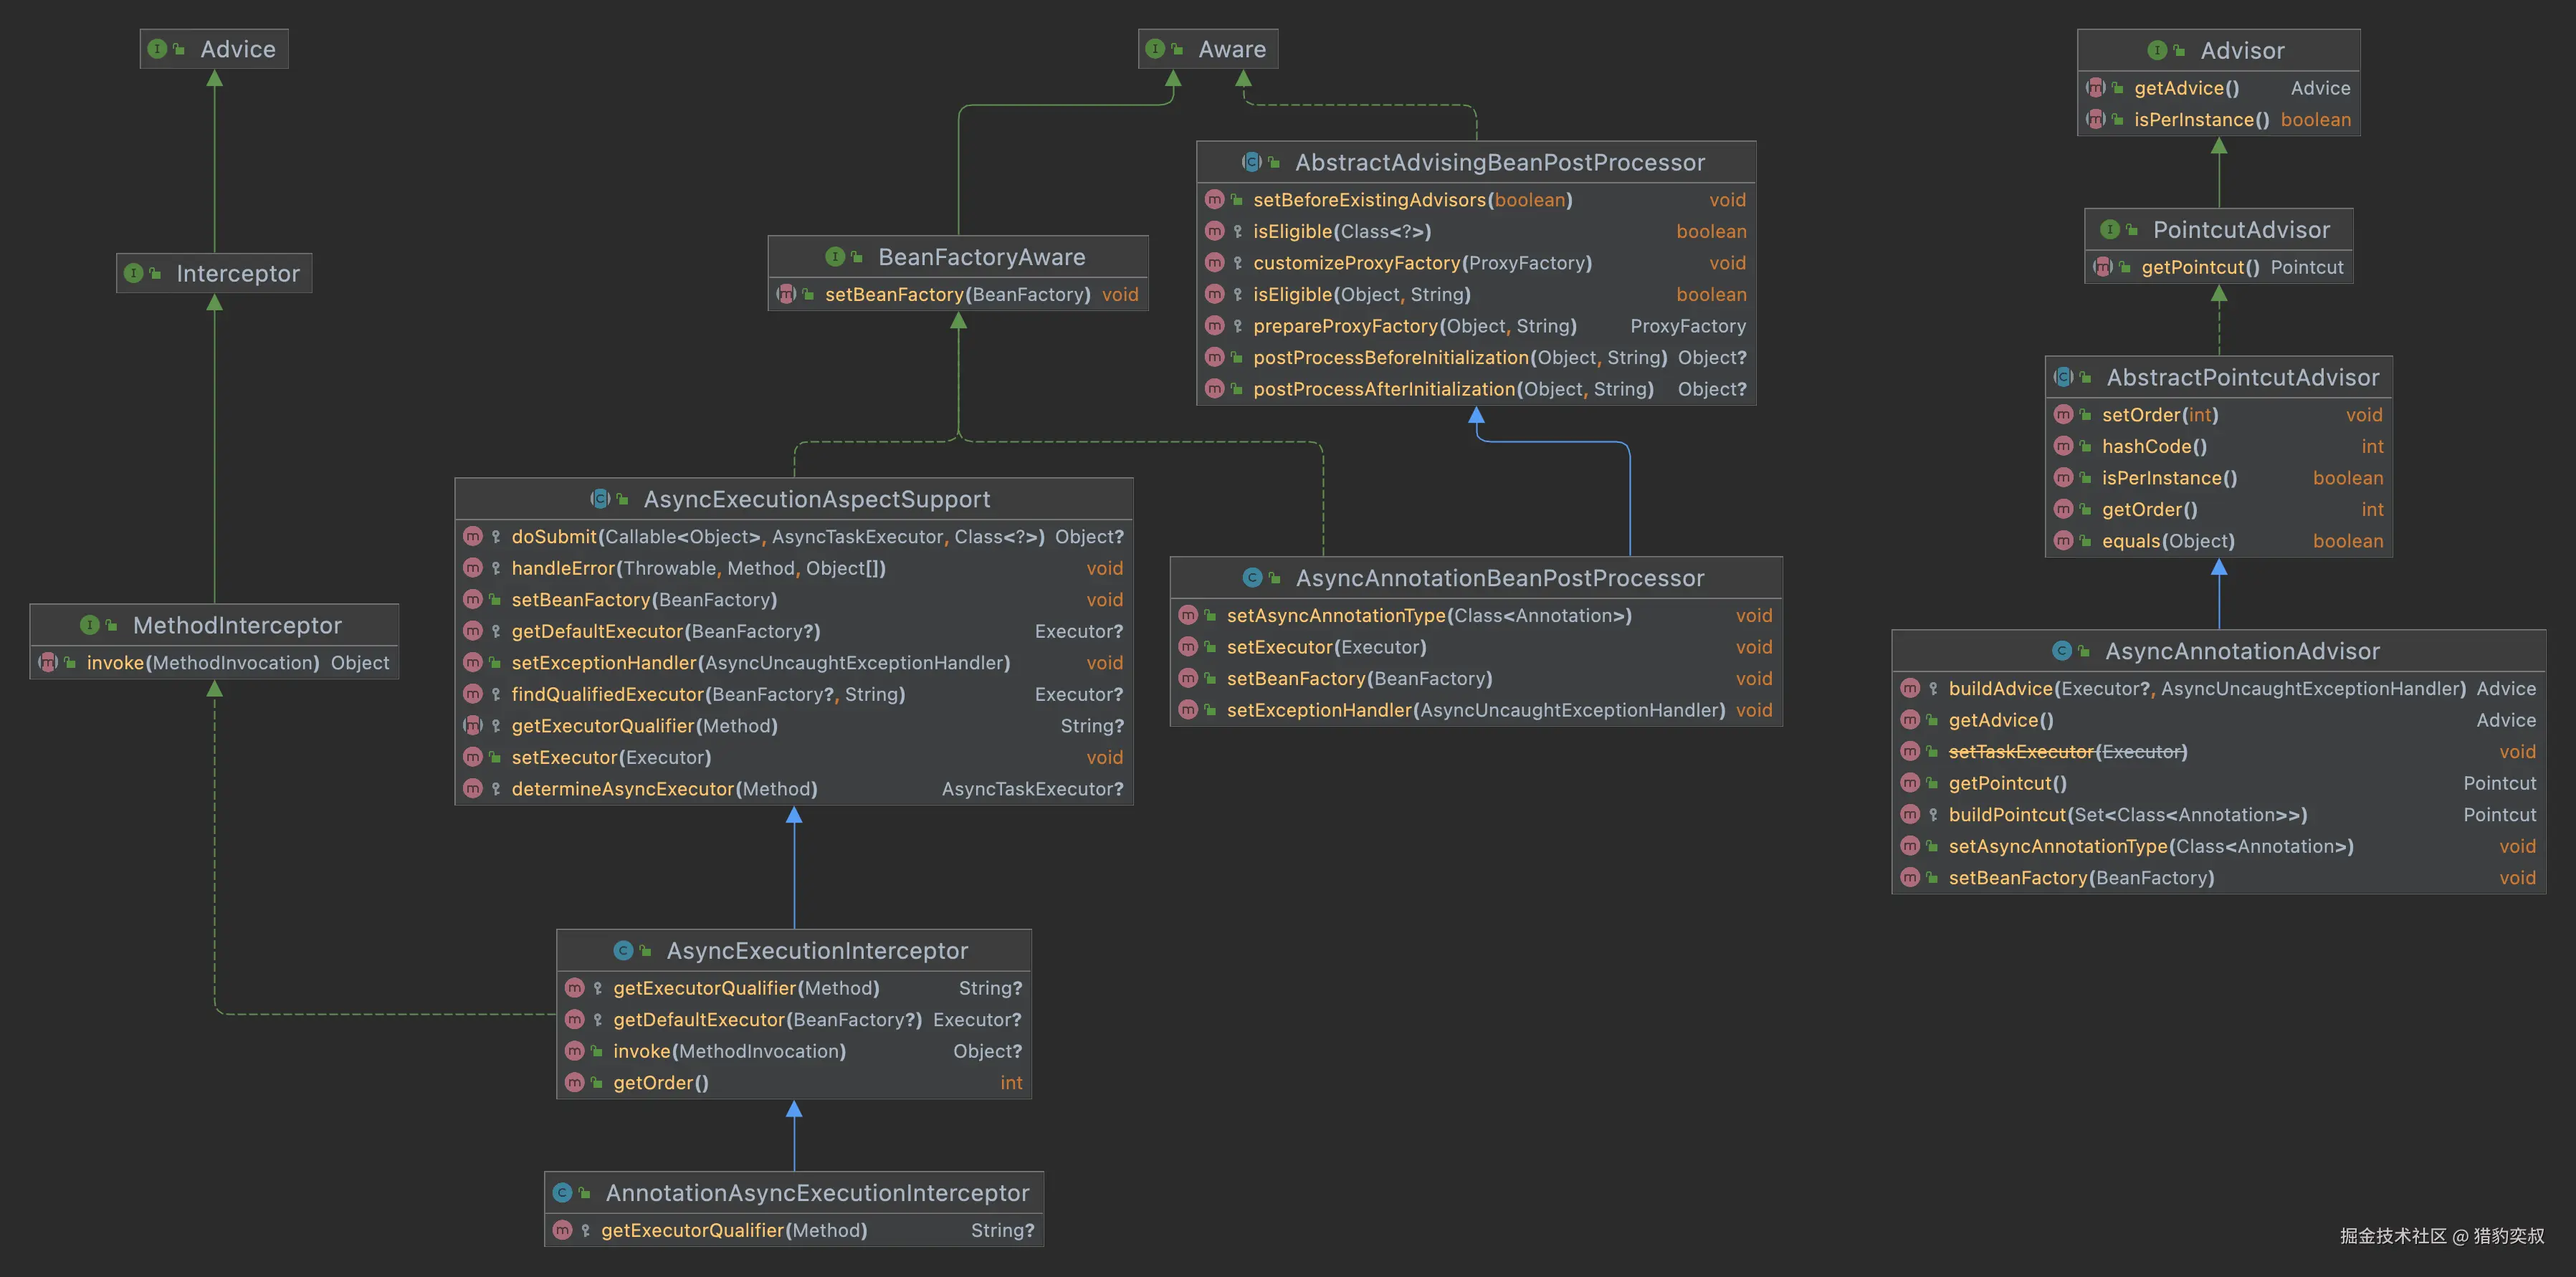Click the Advisor interface node title
This screenshot has width=2576, height=1277.
tap(2241, 50)
